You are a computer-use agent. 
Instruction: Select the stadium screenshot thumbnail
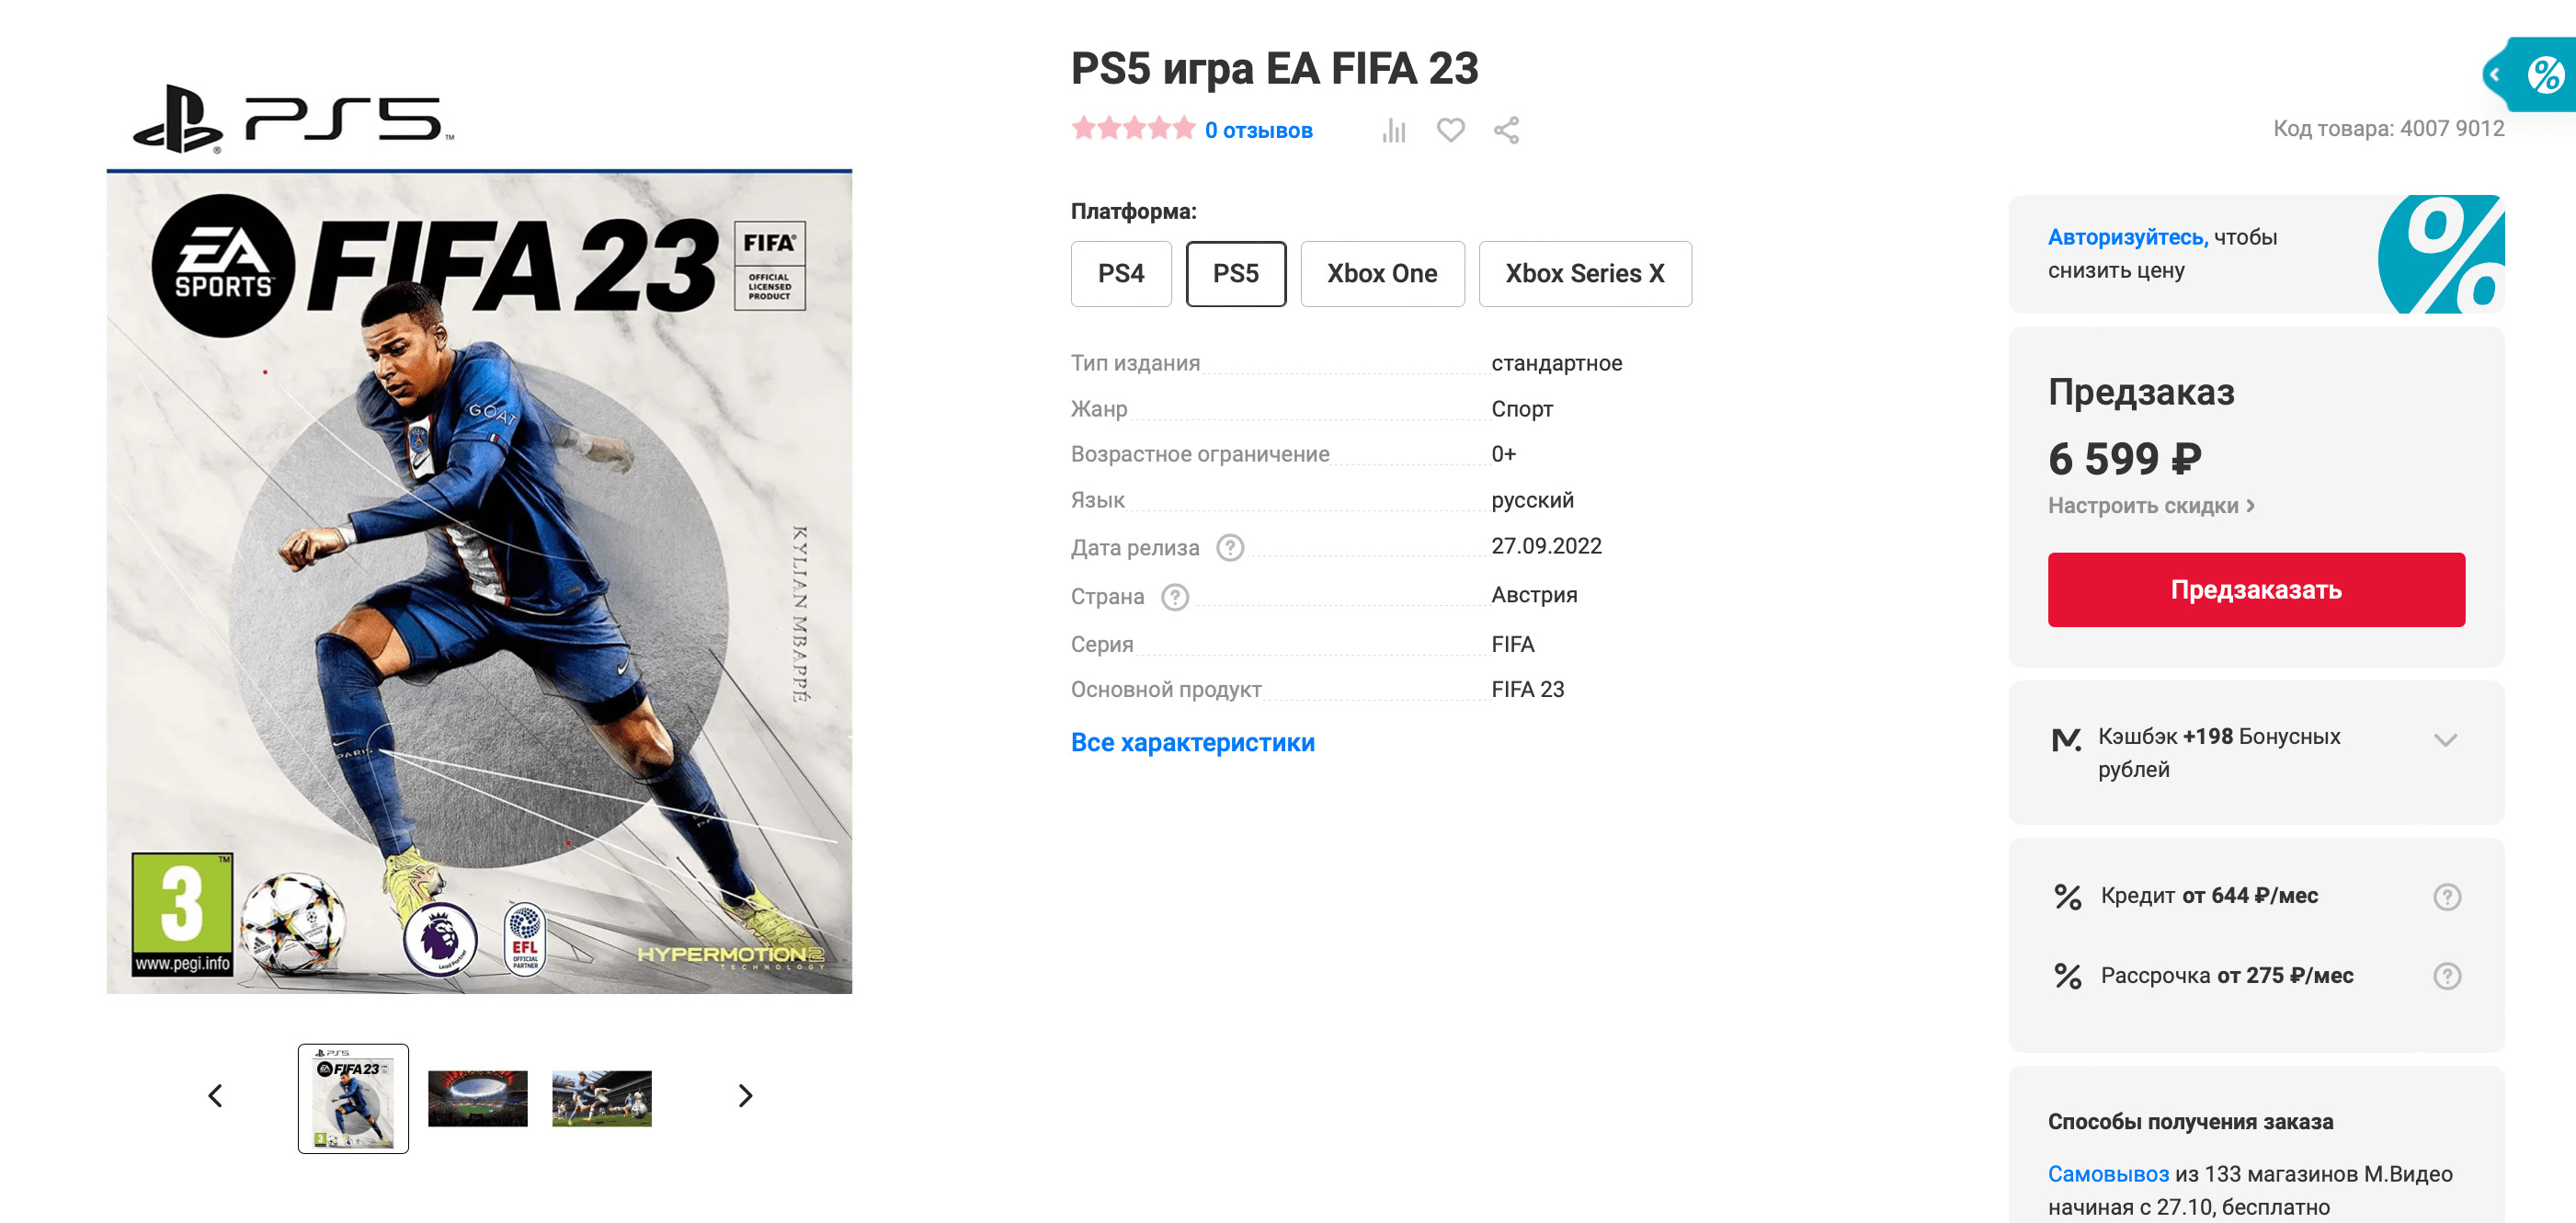(x=478, y=1098)
